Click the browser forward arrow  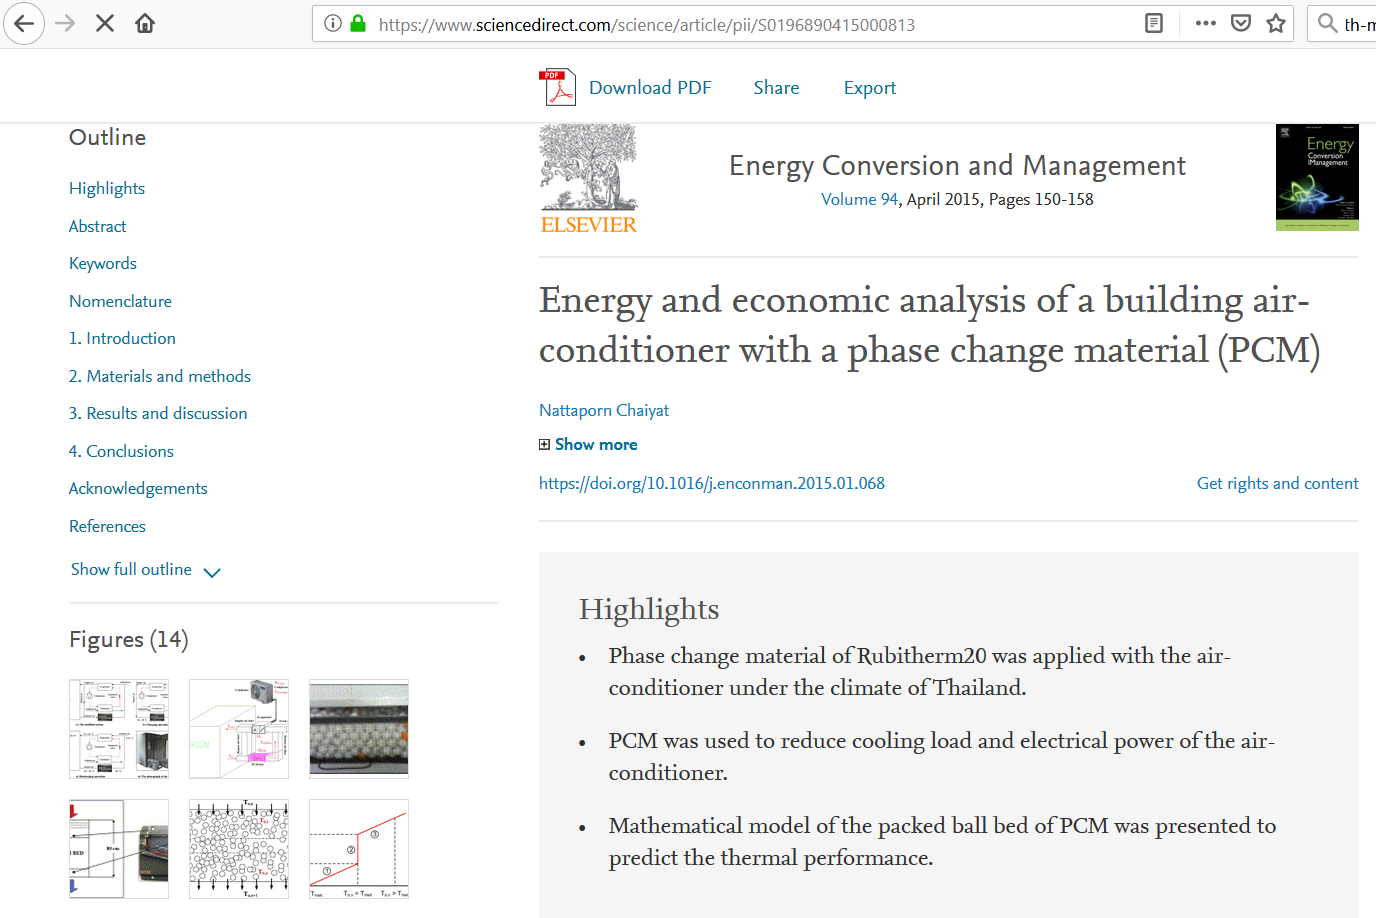click(65, 23)
